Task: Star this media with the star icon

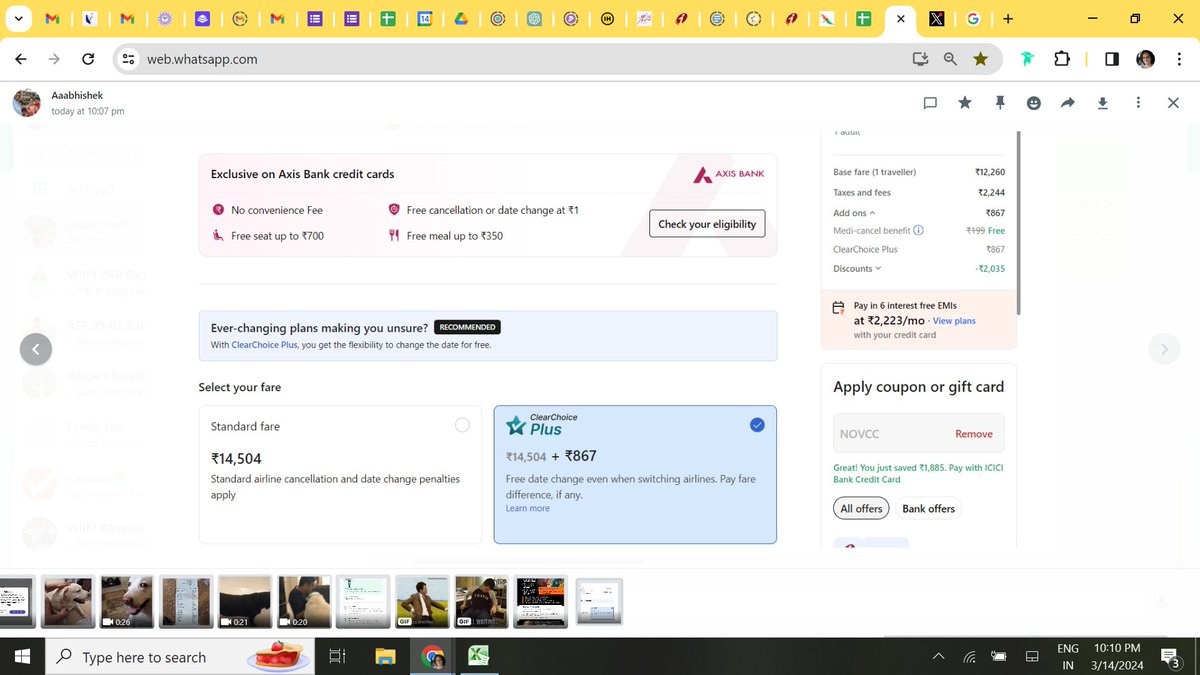Action: [x=965, y=103]
